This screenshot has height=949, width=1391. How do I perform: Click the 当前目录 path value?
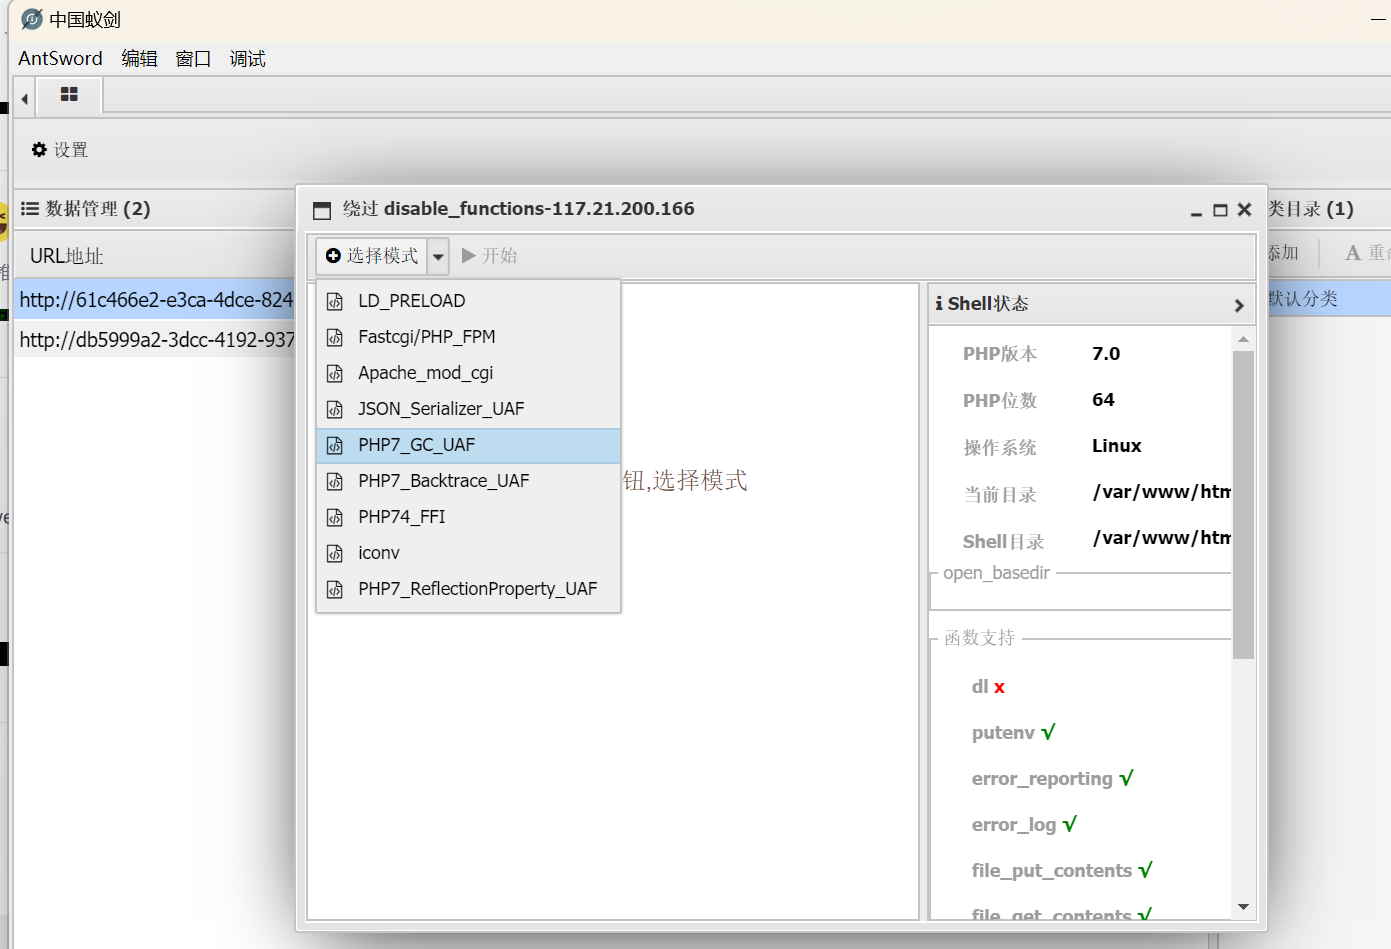pyautogui.click(x=1162, y=492)
